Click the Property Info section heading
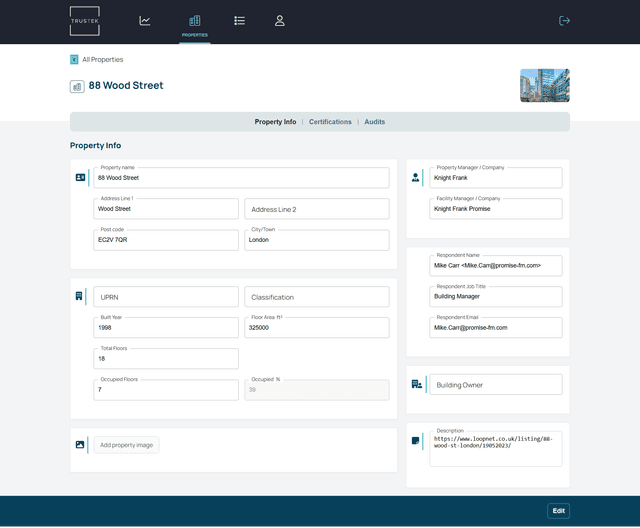The image size is (640, 528). [96, 146]
